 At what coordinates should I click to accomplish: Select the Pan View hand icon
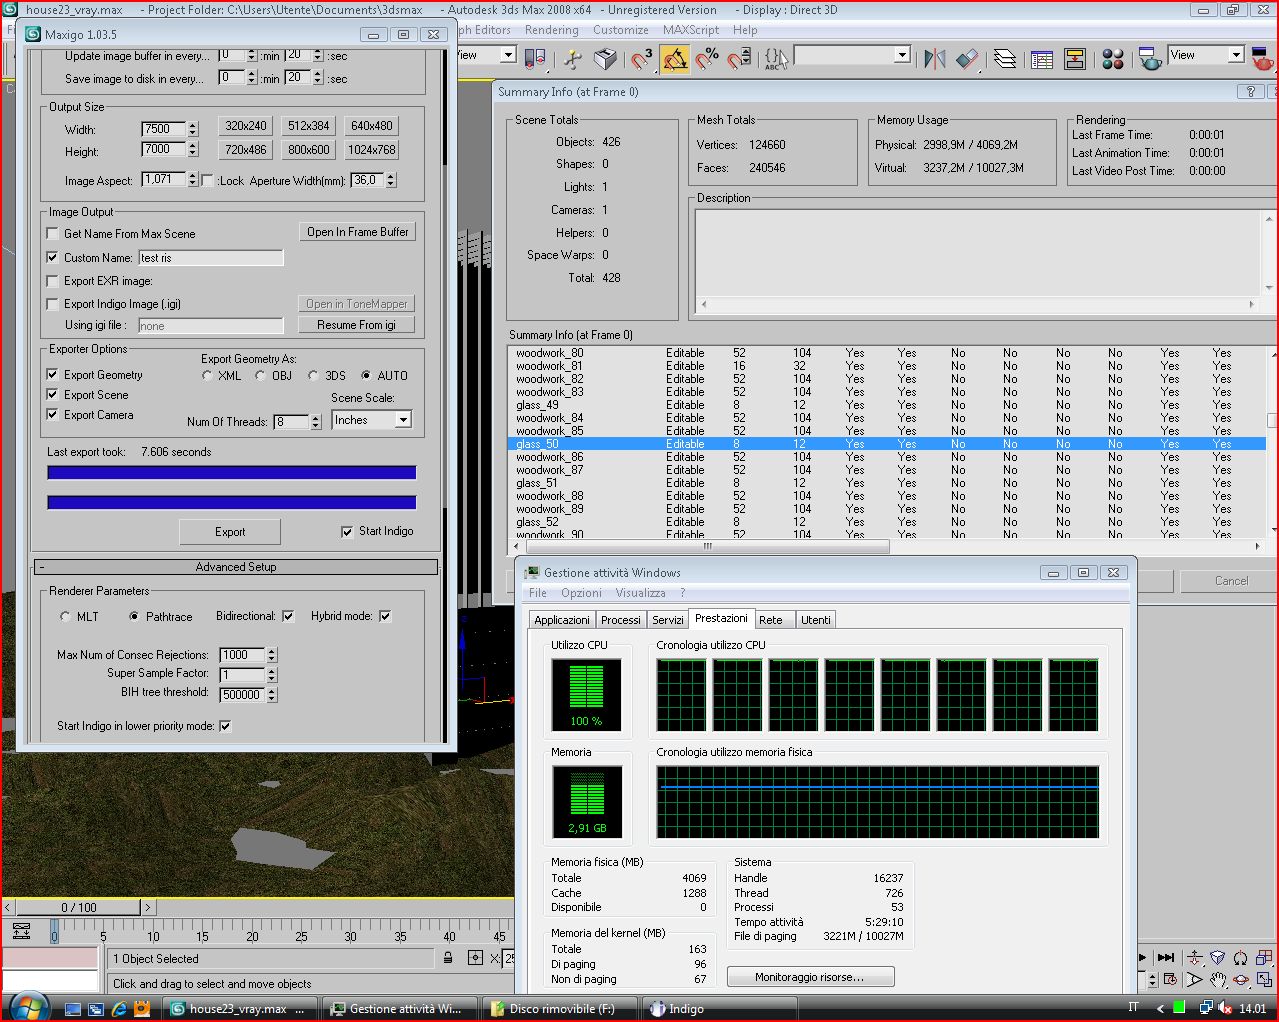[x=1217, y=980]
